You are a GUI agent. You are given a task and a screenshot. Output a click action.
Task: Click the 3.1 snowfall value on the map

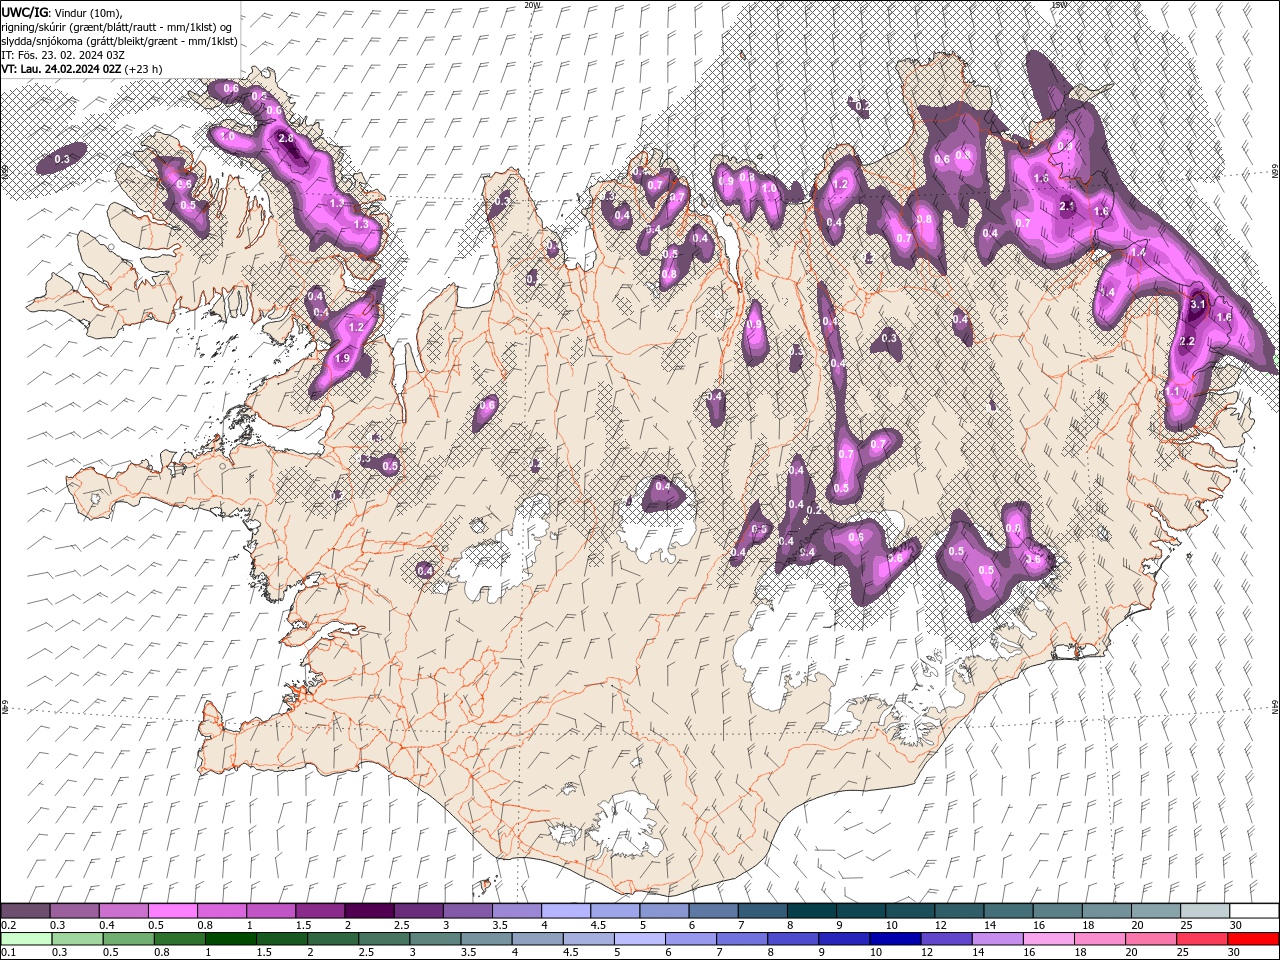tap(1198, 303)
